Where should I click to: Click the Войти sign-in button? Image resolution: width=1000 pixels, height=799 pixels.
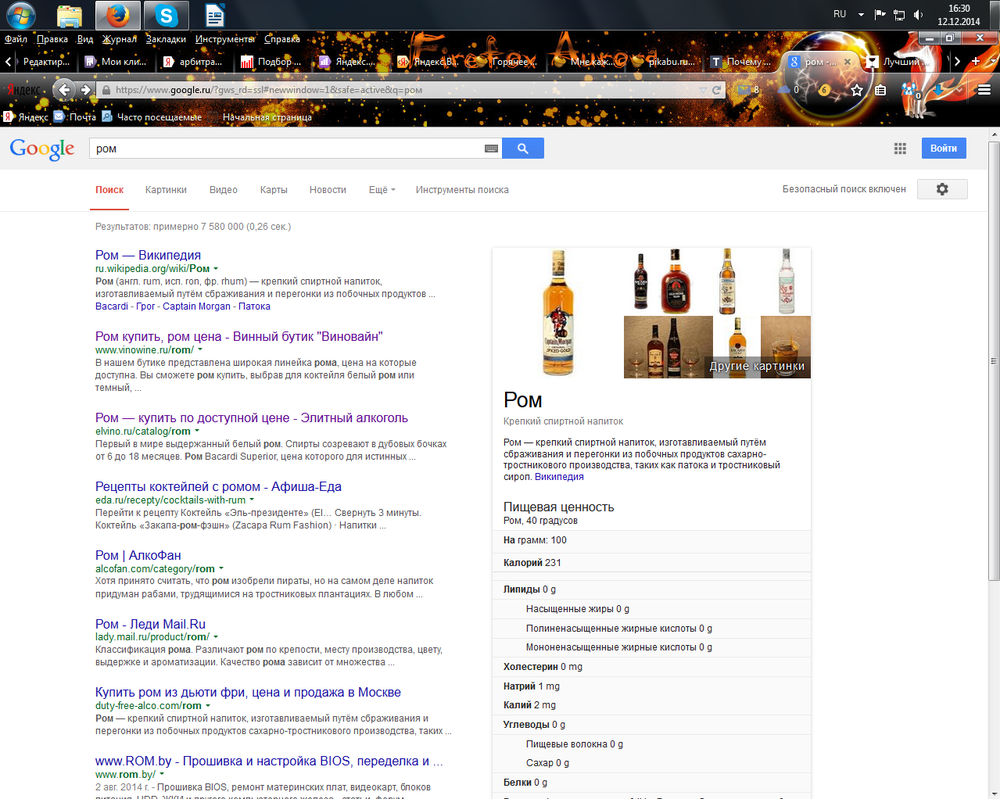[943, 148]
